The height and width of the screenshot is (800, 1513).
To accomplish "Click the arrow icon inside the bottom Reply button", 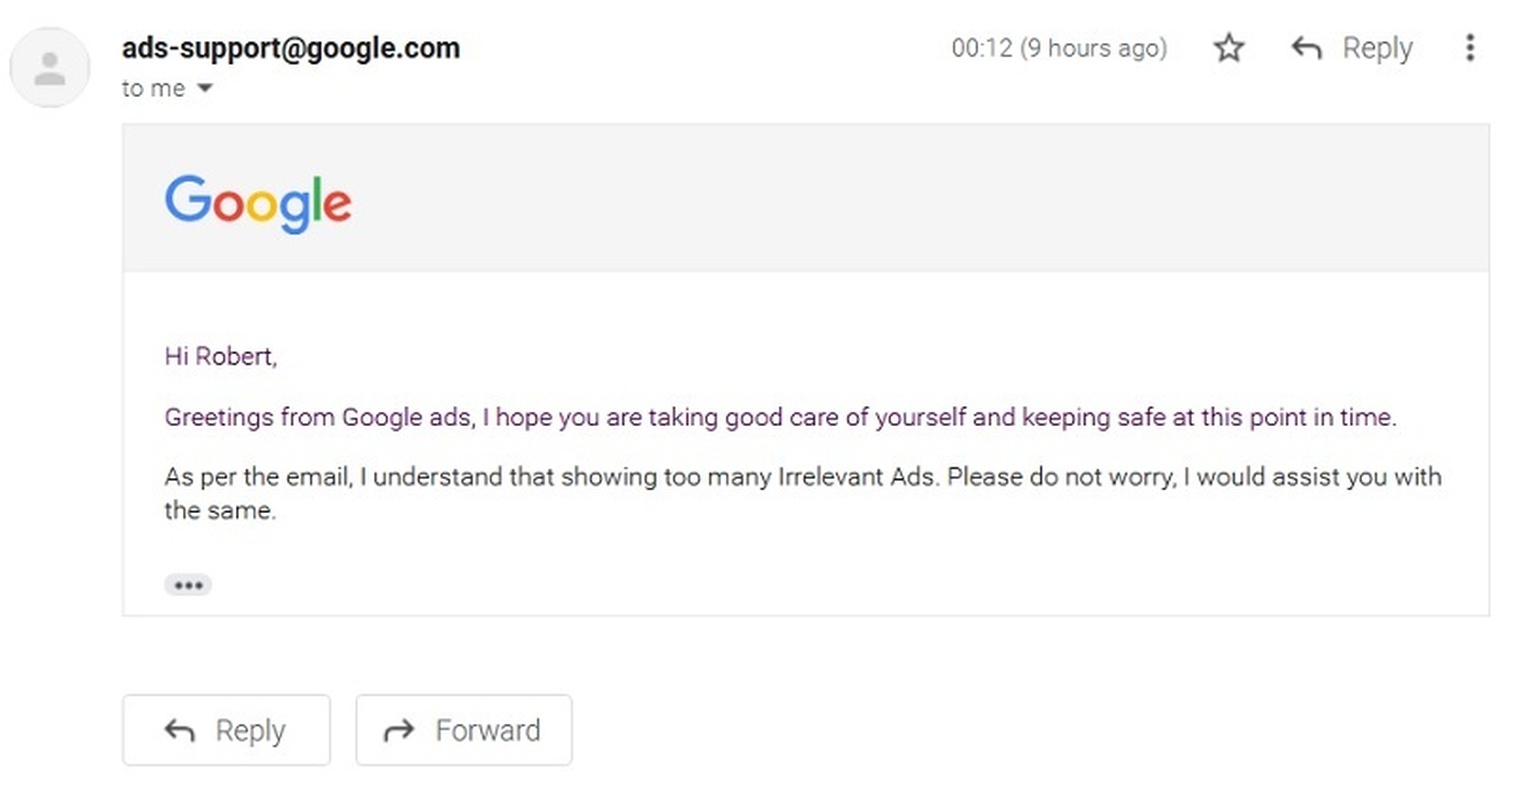I will coord(179,731).
